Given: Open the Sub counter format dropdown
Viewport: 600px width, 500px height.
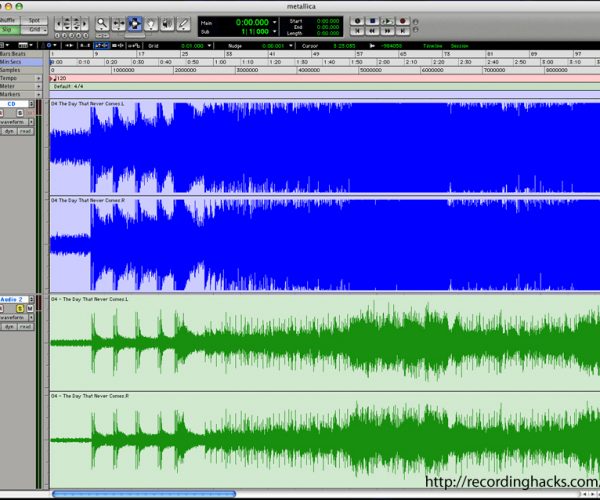Looking at the screenshot, I should click(x=274, y=31).
